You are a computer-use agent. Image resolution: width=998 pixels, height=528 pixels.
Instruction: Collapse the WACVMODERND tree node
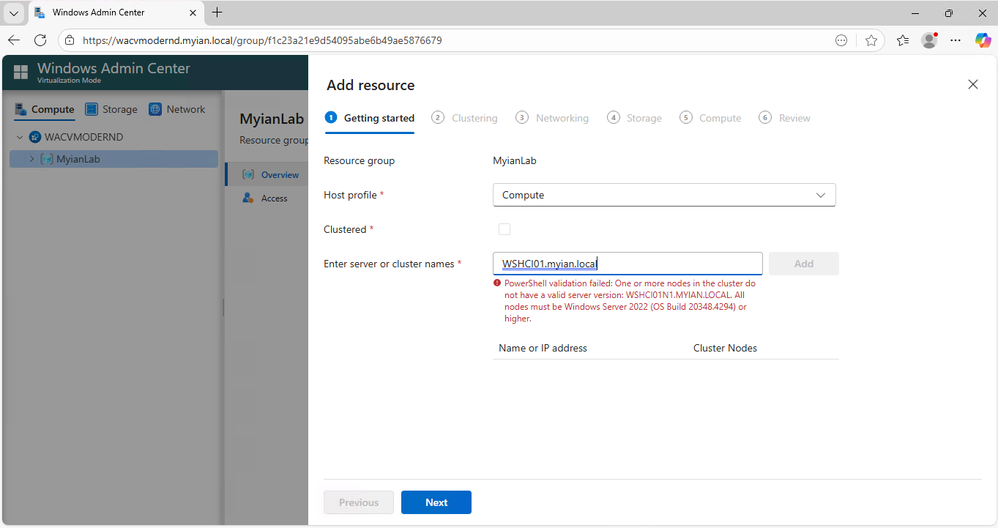[x=20, y=137]
